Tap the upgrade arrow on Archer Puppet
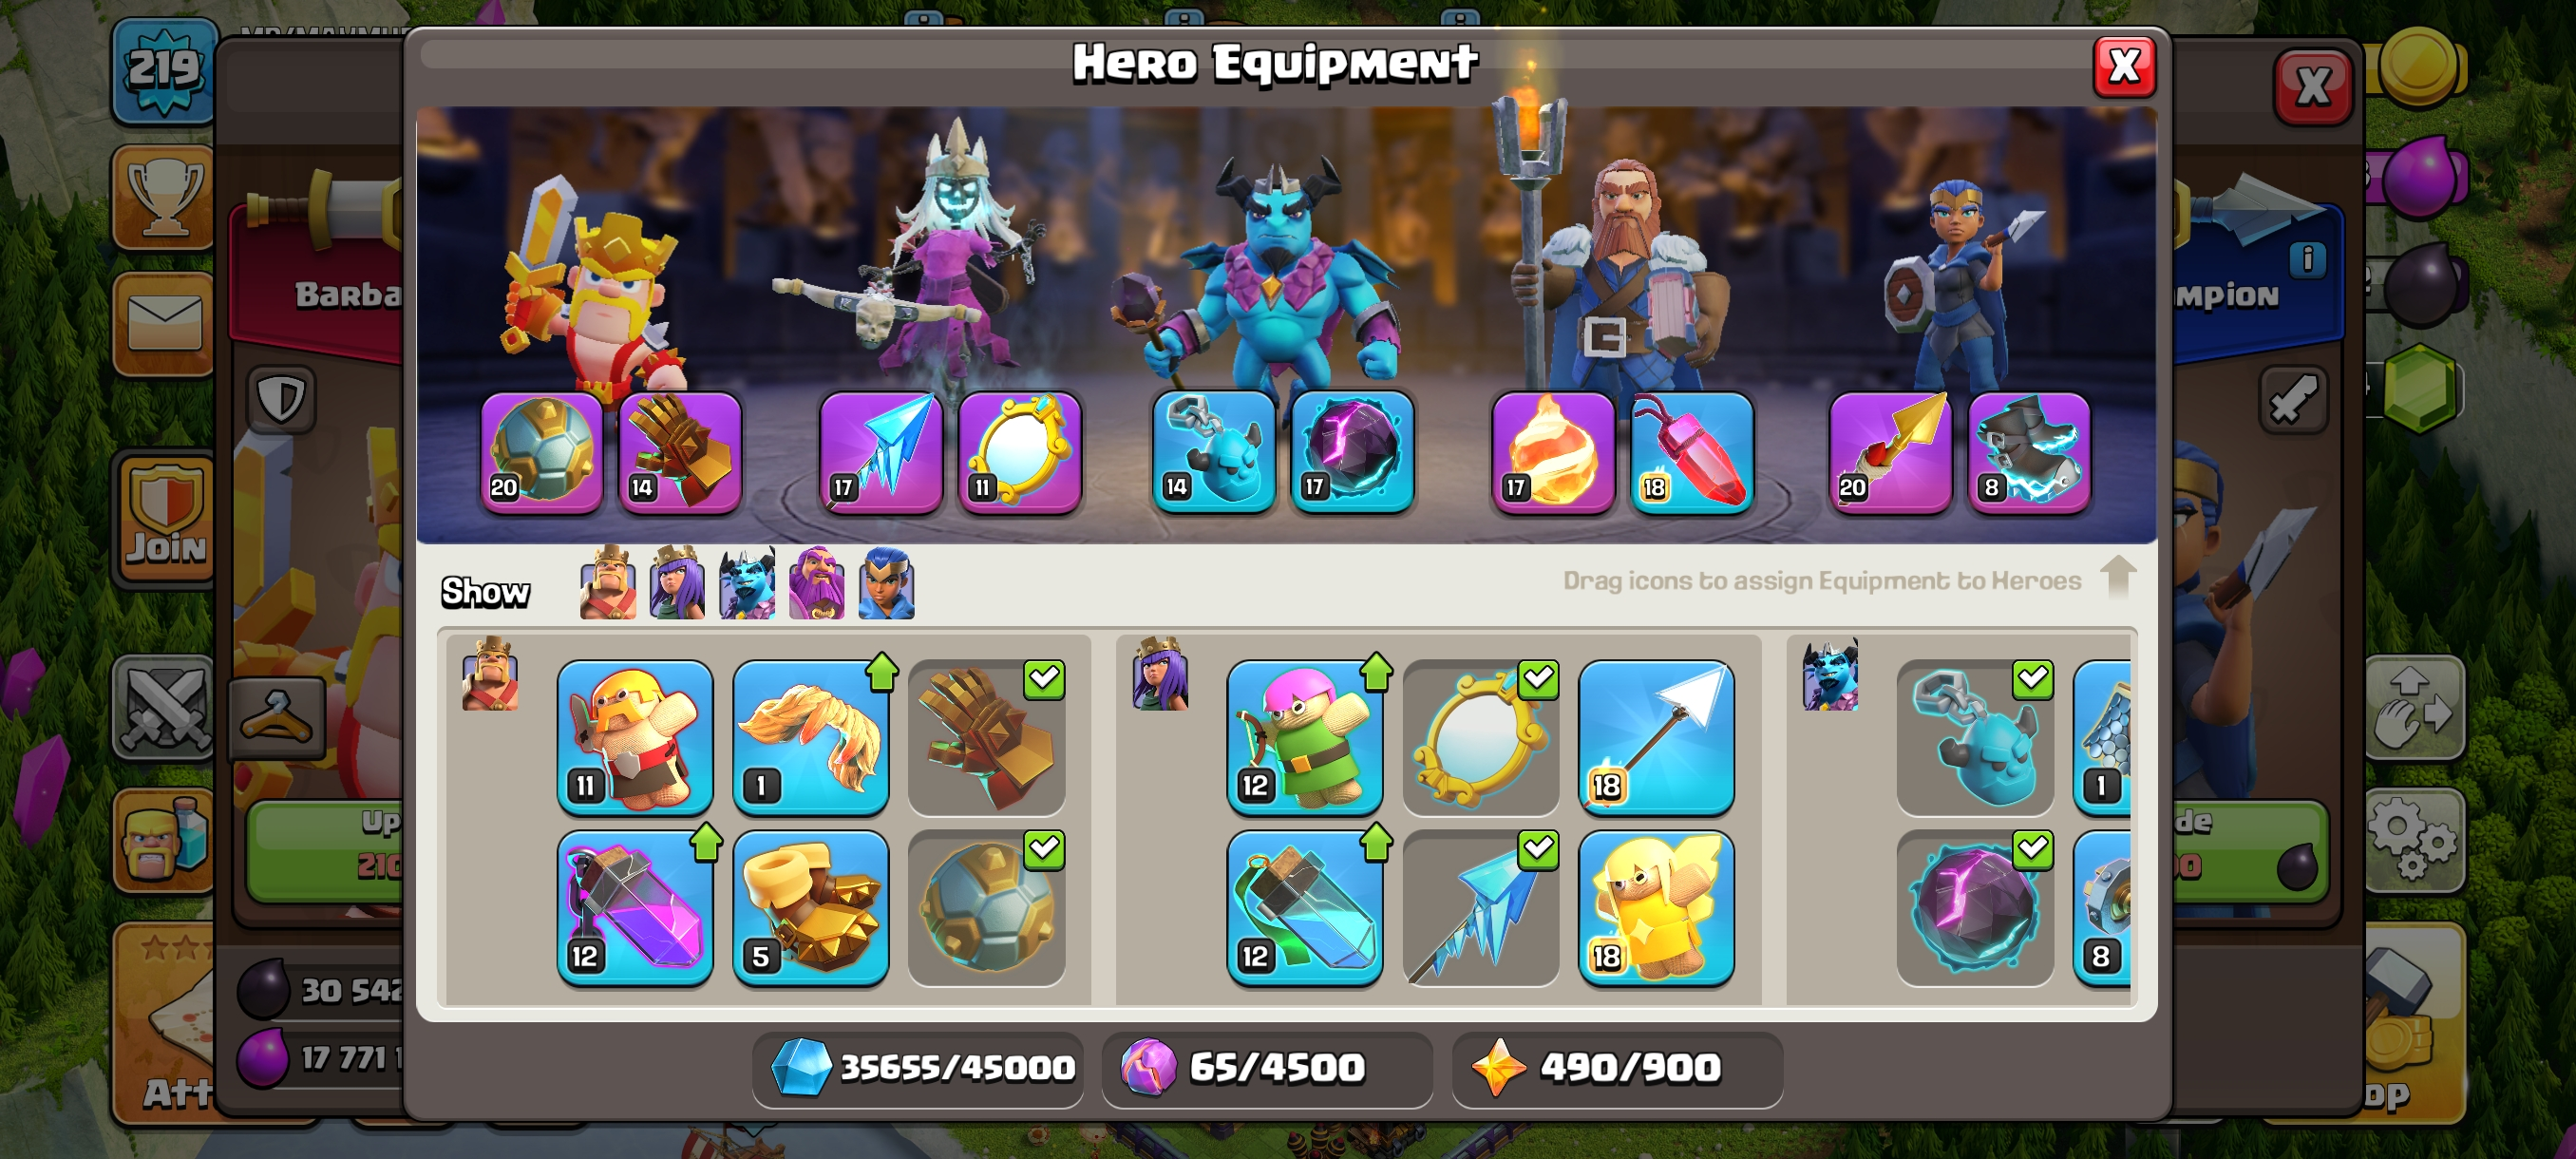Image resolution: width=2576 pixels, height=1159 pixels. [x=1376, y=672]
